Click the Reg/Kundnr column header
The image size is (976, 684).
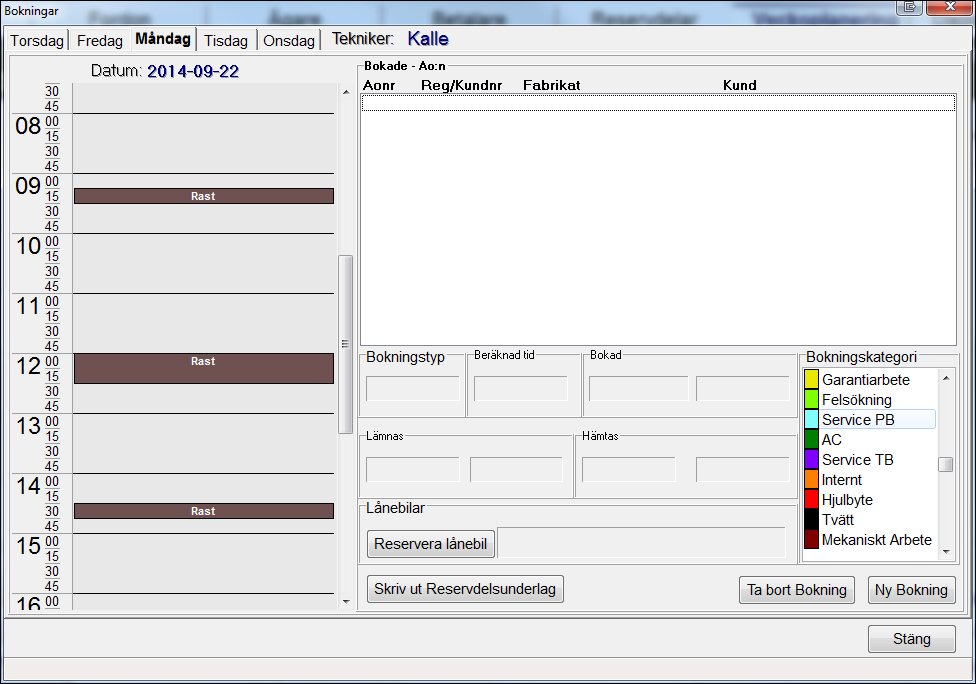461,85
